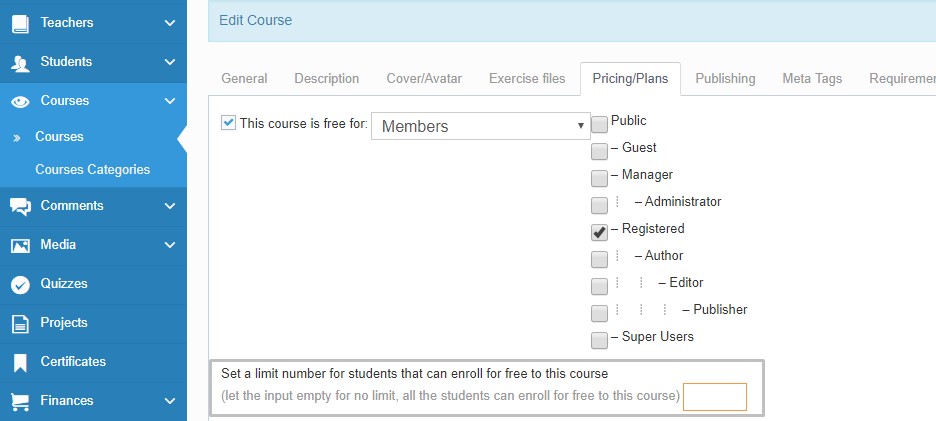
Task: Click the Courses eye icon
Action: coord(20,101)
